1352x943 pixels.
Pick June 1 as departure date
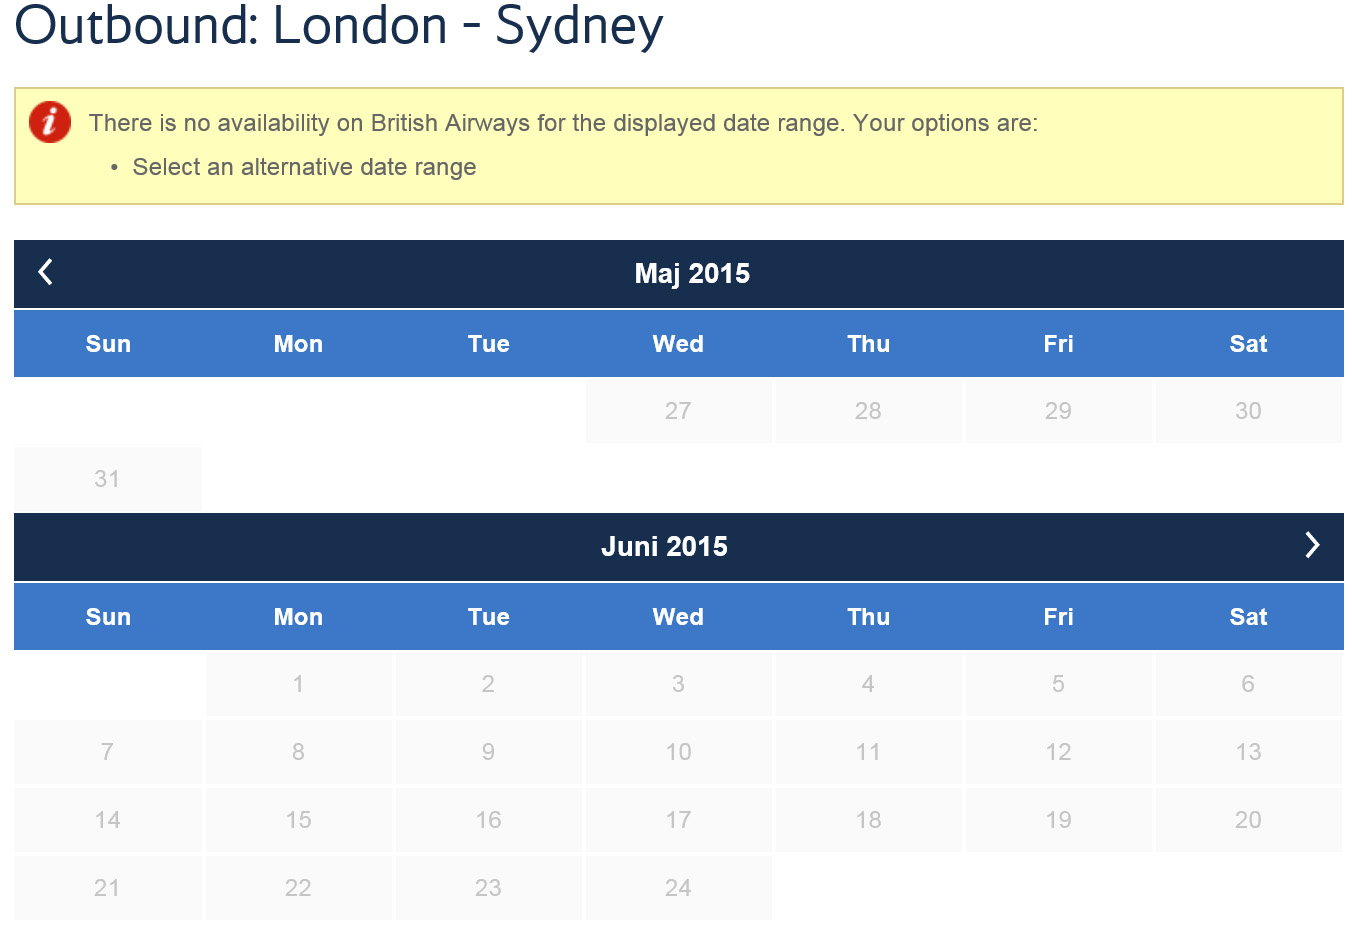[298, 683]
